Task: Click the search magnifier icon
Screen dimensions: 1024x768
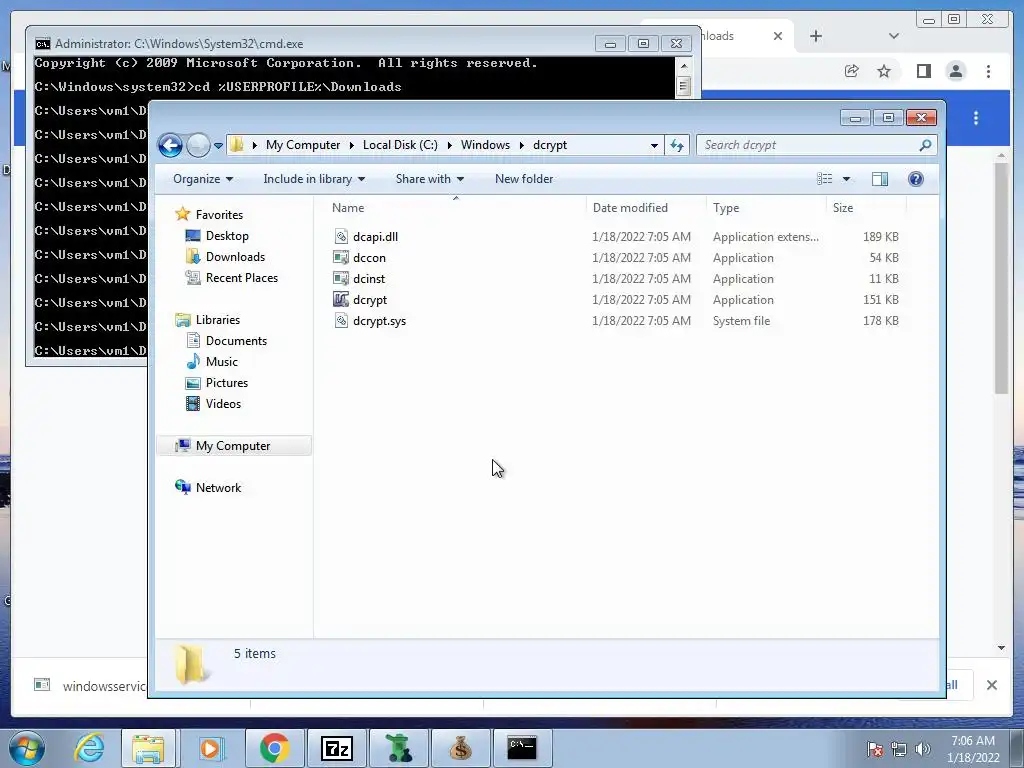Action: click(925, 145)
